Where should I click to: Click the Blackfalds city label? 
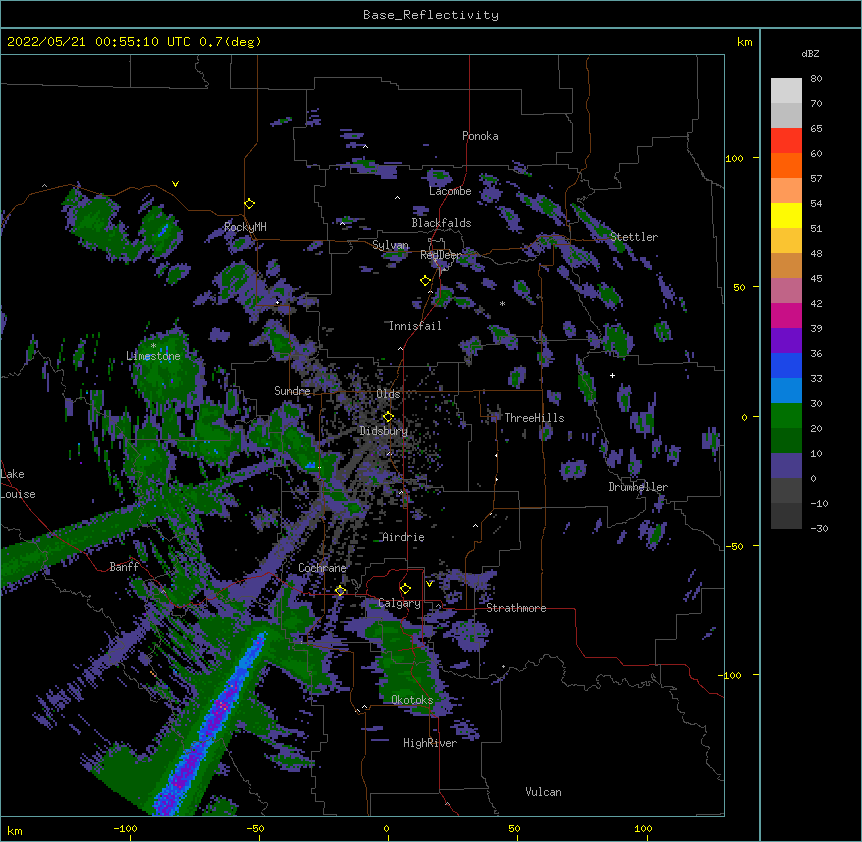pos(441,223)
